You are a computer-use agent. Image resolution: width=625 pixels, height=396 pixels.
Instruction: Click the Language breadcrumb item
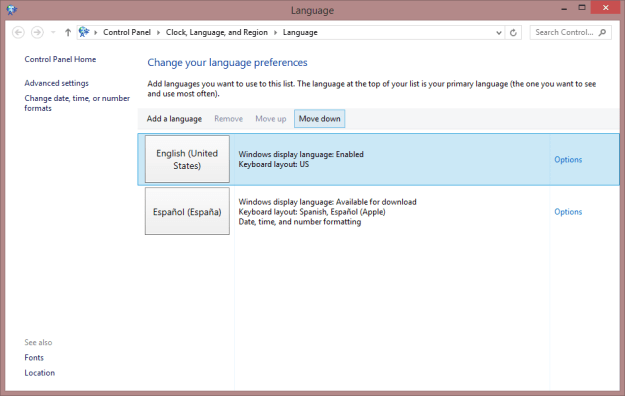coord(300,32)
